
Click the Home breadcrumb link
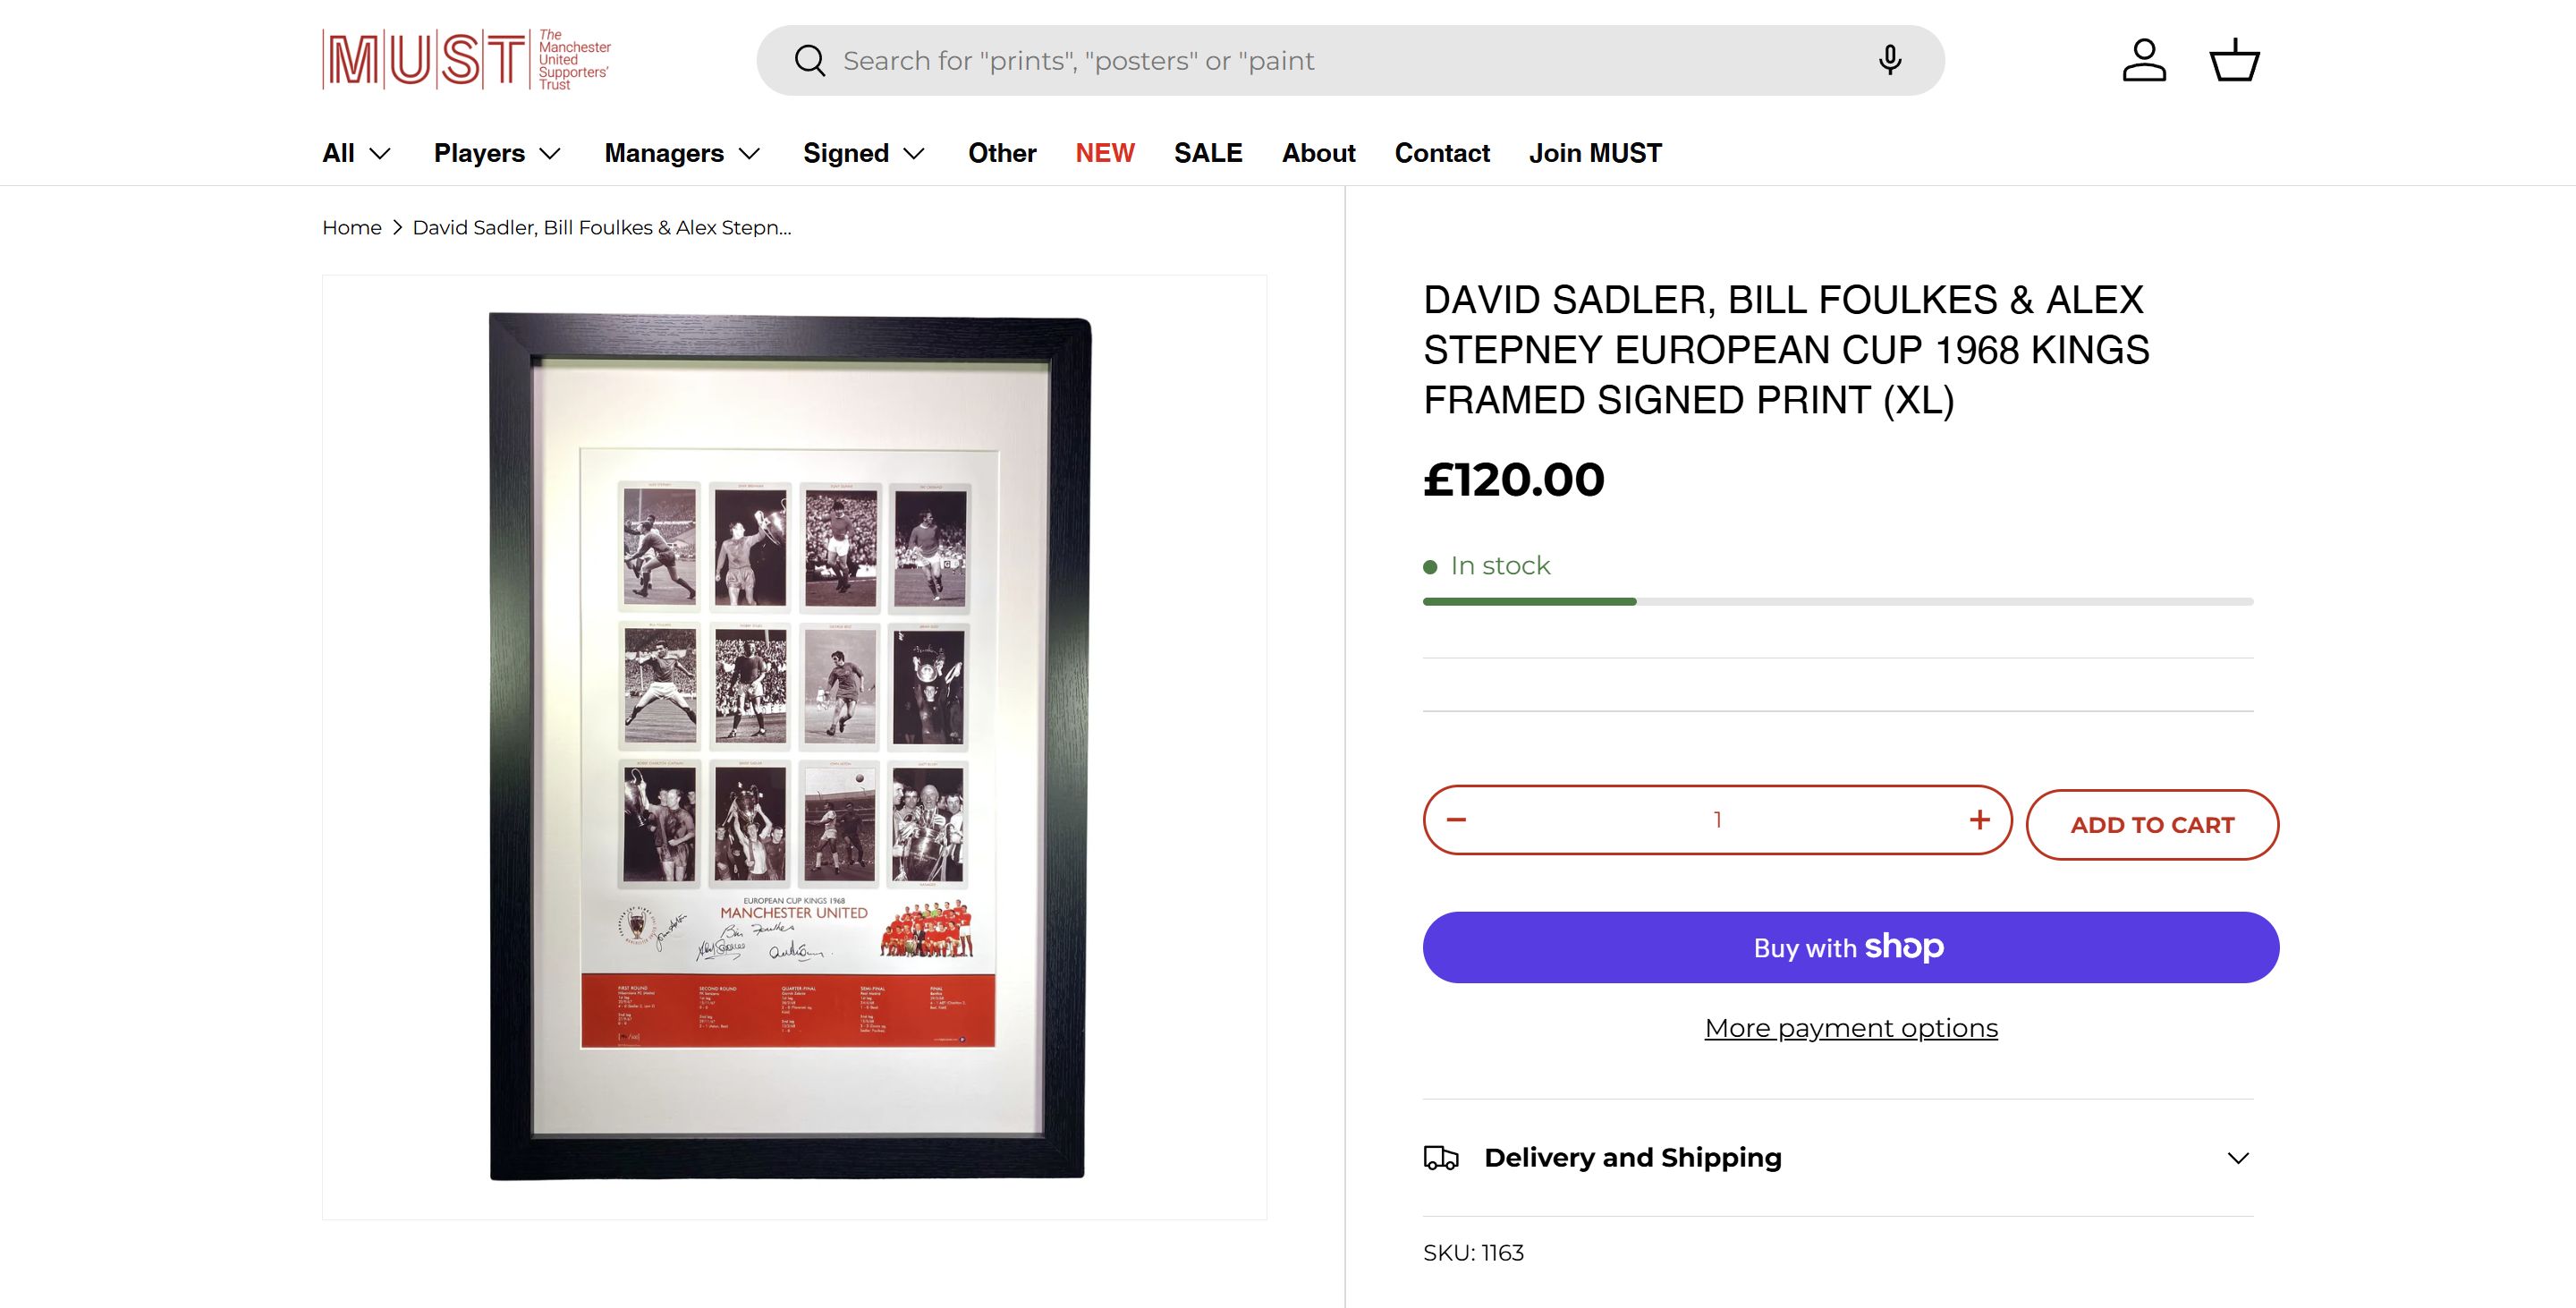point(352,228)
